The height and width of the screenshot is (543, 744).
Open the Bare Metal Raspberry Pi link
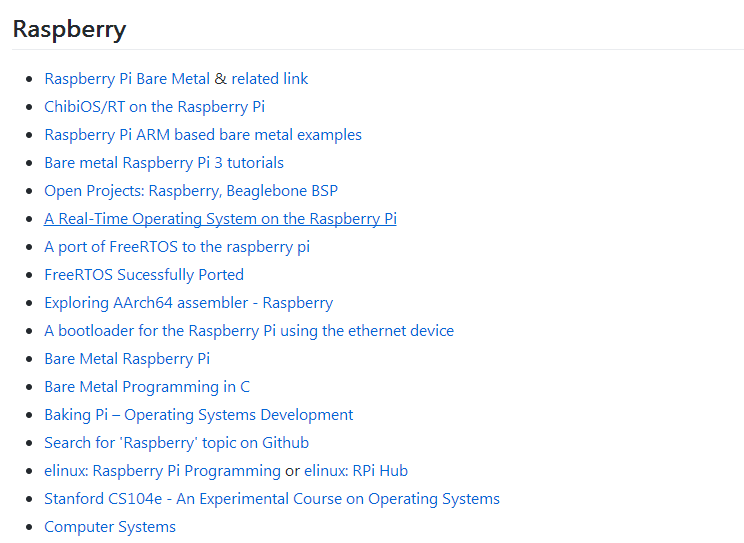[127, 359]
